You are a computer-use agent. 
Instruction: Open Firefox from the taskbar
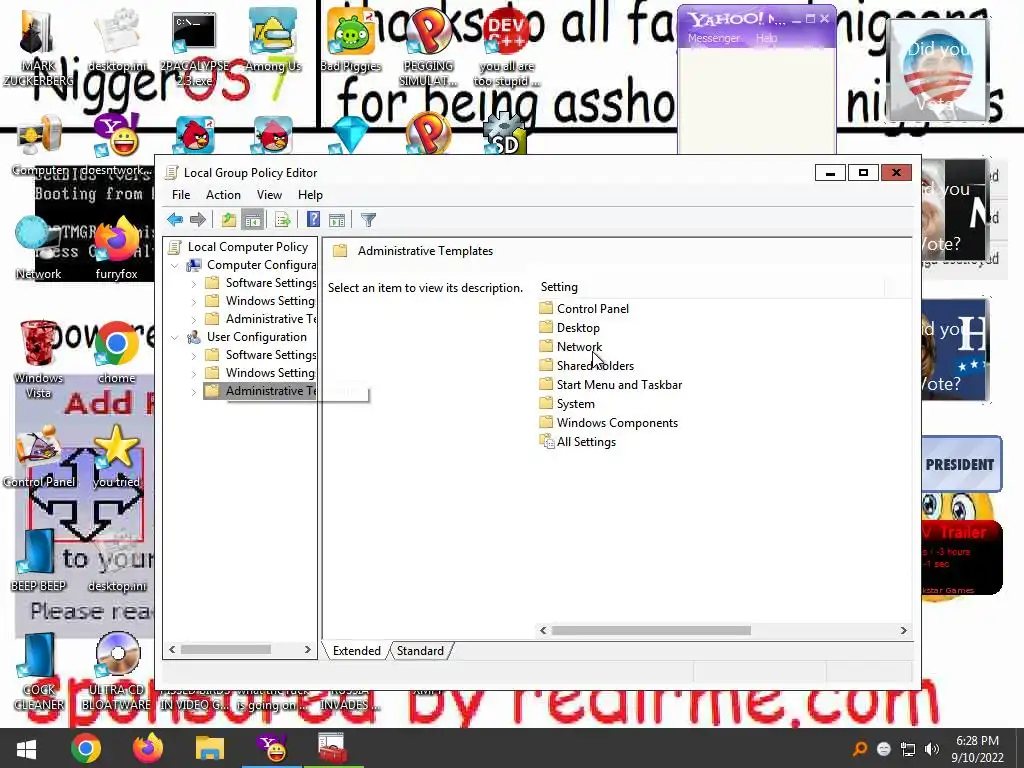tap(148, 748)
